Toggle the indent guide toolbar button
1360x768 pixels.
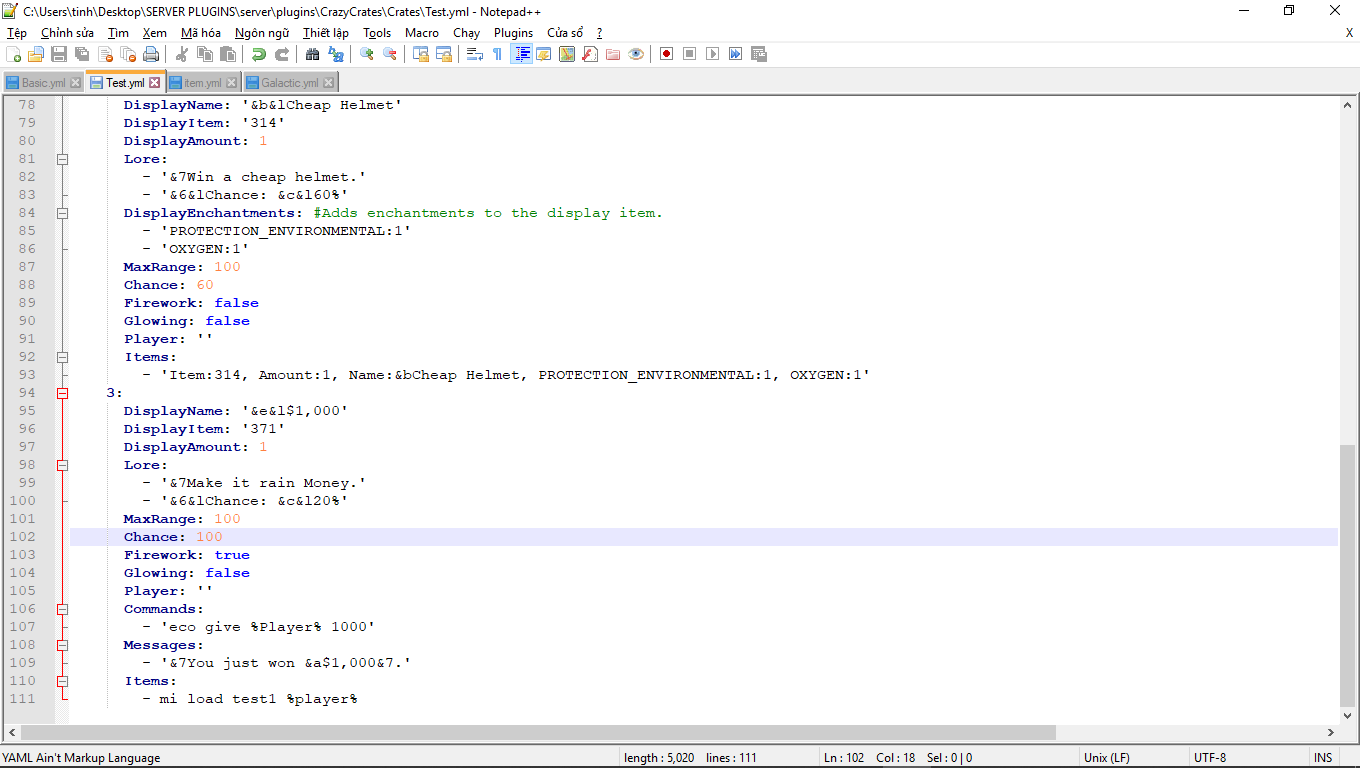[521, 54]
